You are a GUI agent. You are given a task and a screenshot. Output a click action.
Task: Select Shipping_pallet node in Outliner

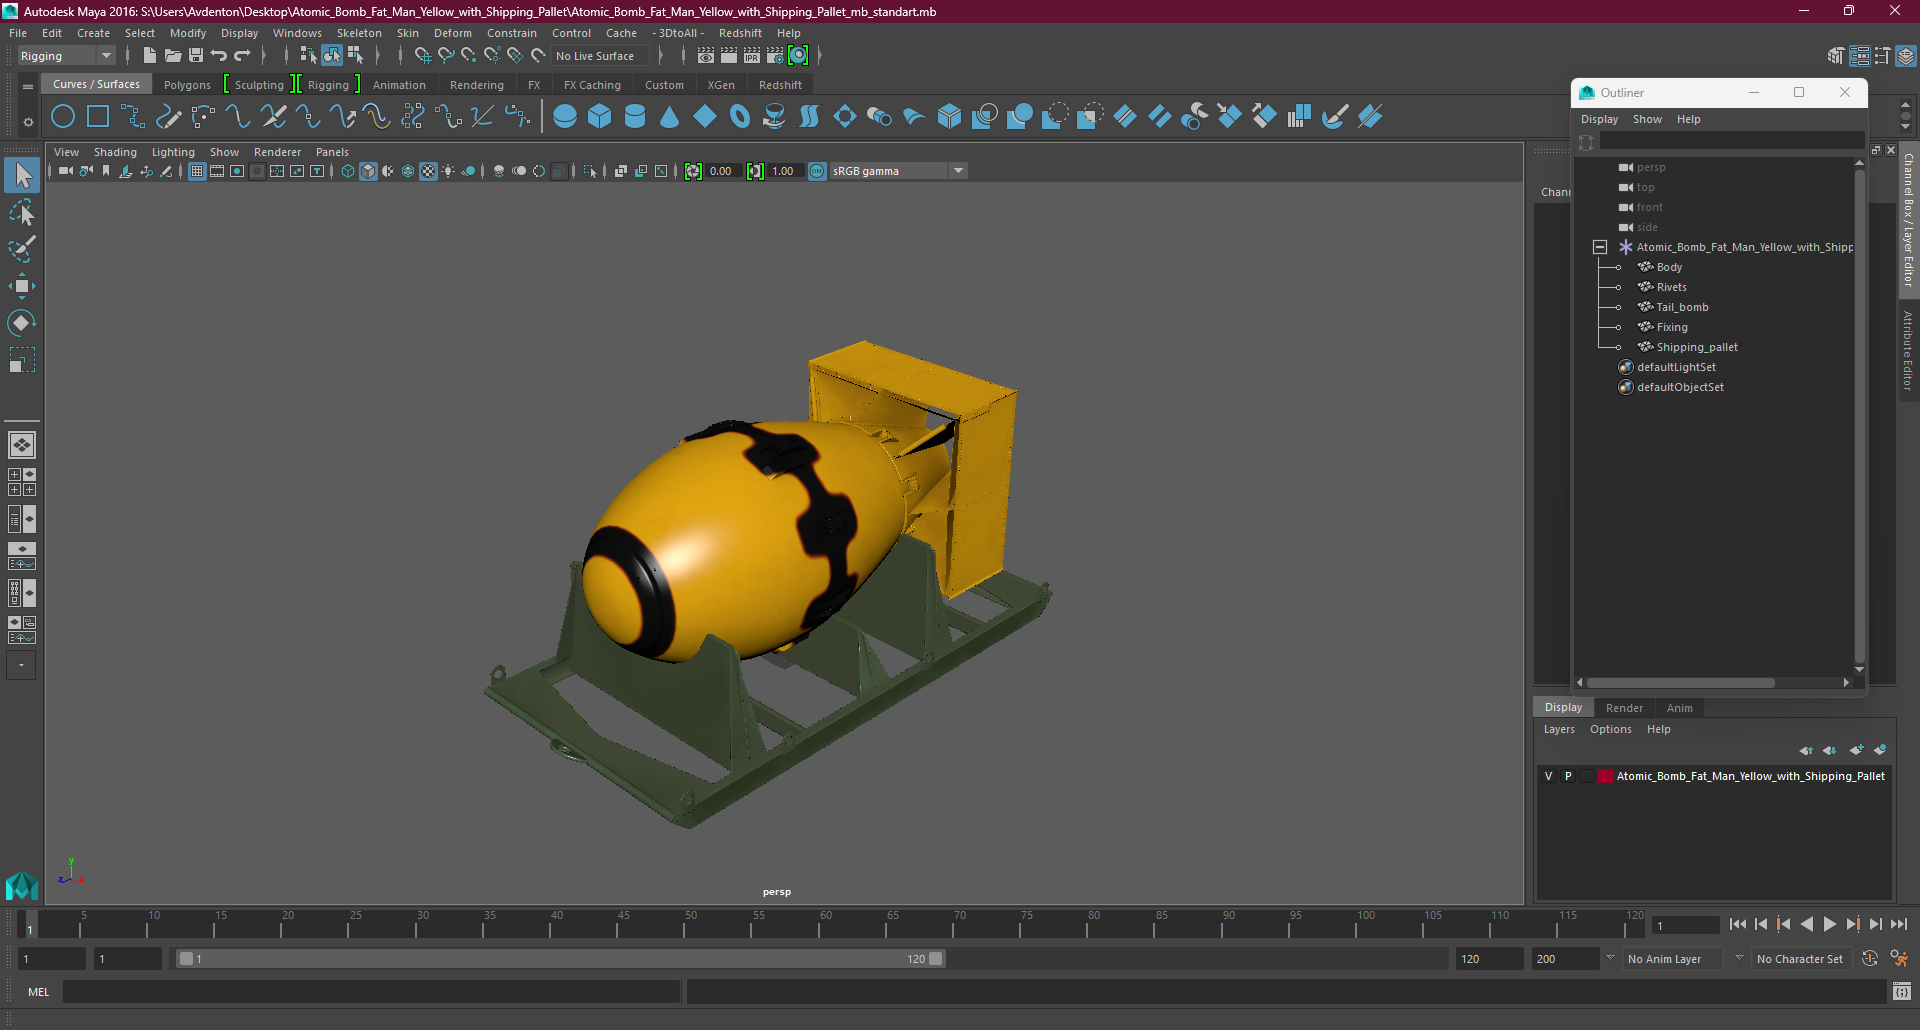1697,347
